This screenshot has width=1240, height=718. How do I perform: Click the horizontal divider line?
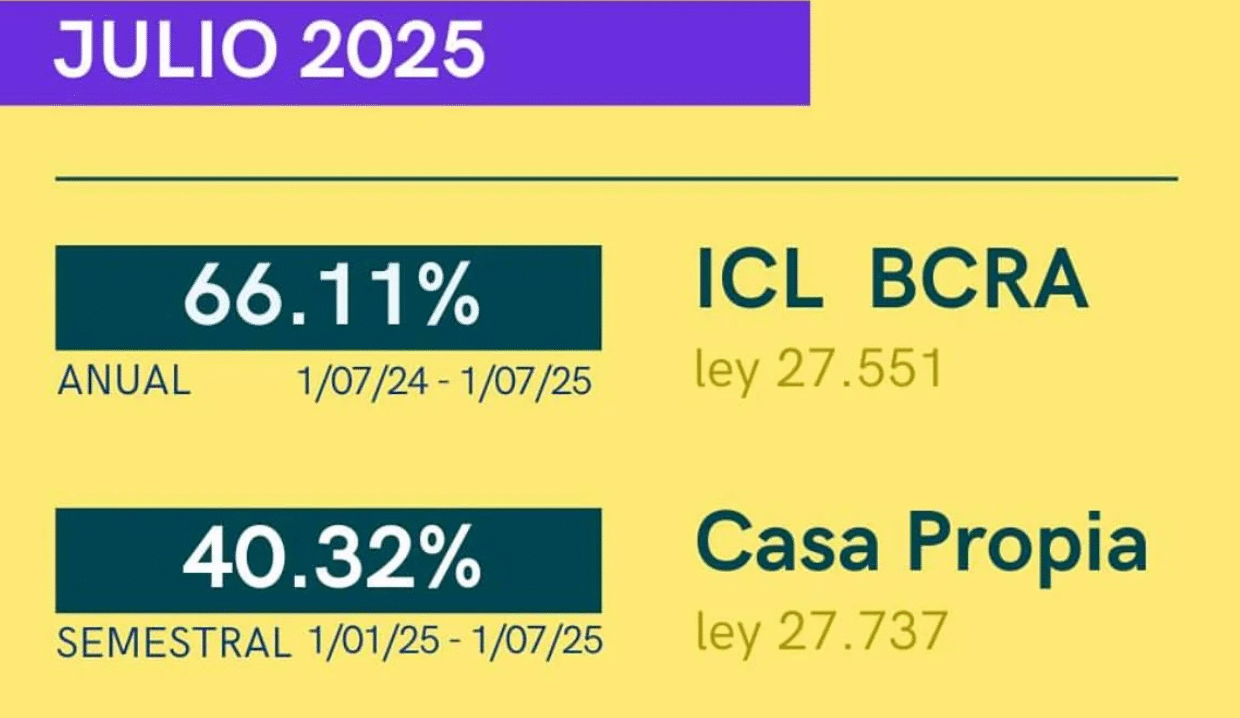pos(616,179)
